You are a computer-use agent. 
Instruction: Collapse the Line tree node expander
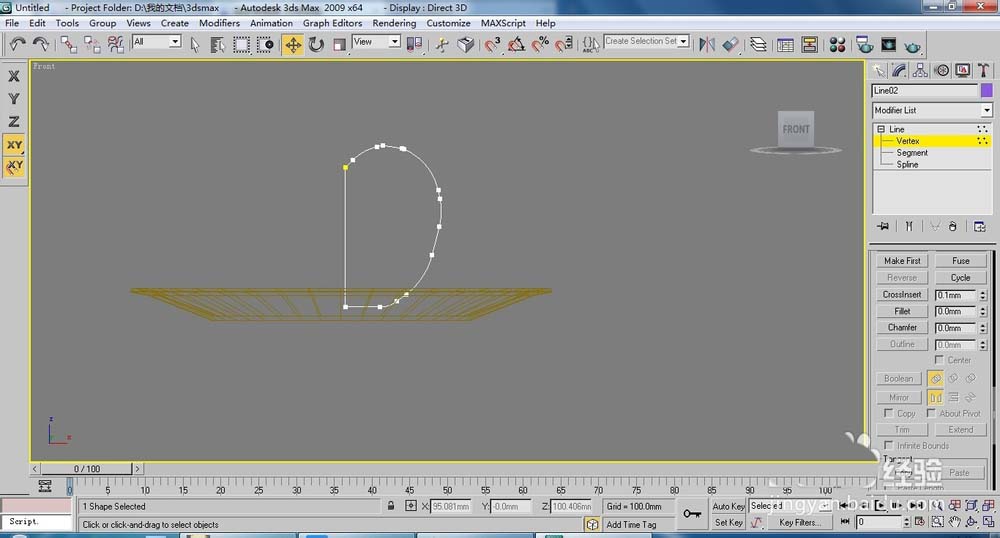pyautogui.click(x=881, y=129)
